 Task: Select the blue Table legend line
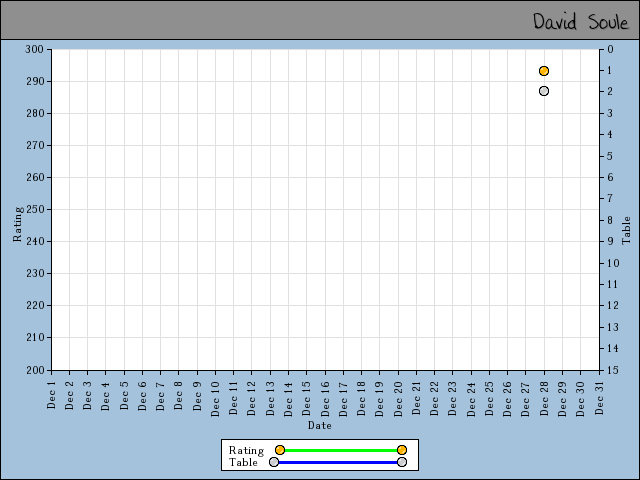338,462
